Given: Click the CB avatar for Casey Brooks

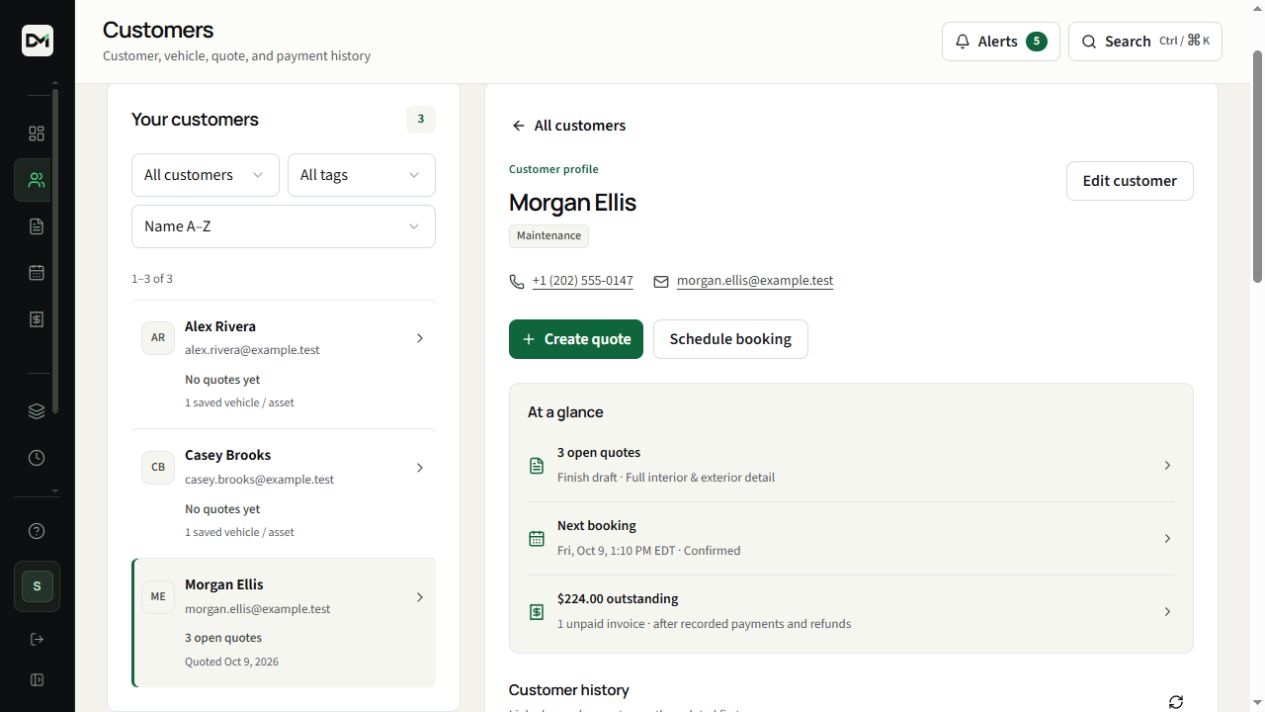Looking at the screenshot, I should click(158, 467).
